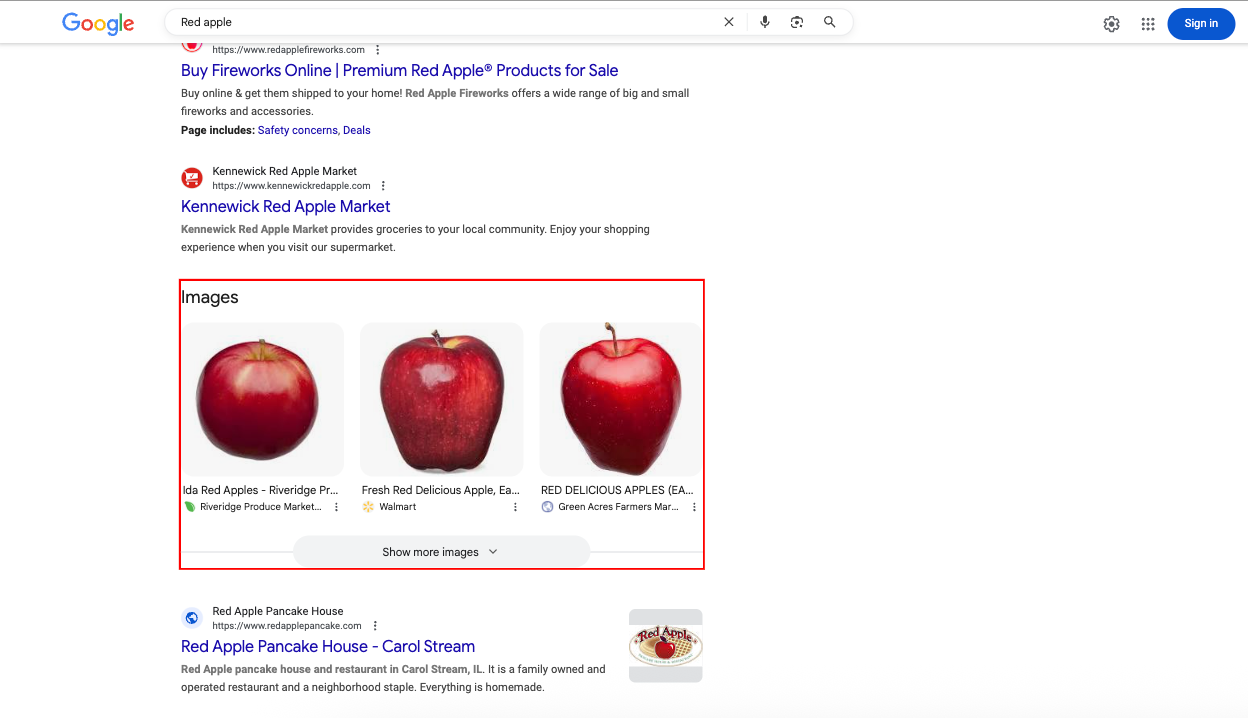Open the Green Acres Red Delicious thumbnail

[621, 399]
